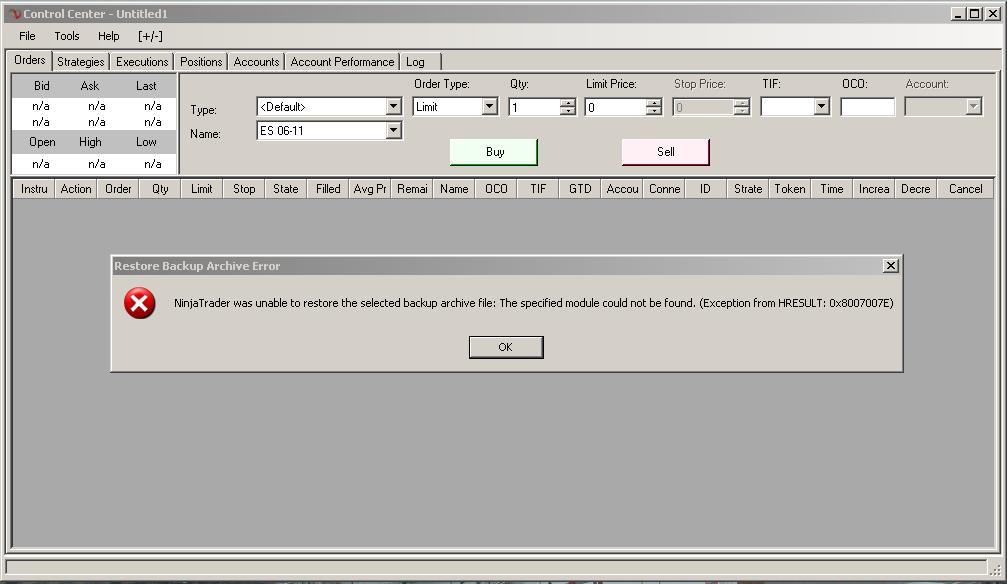Switch to the Orders tab

coord(30,60)
